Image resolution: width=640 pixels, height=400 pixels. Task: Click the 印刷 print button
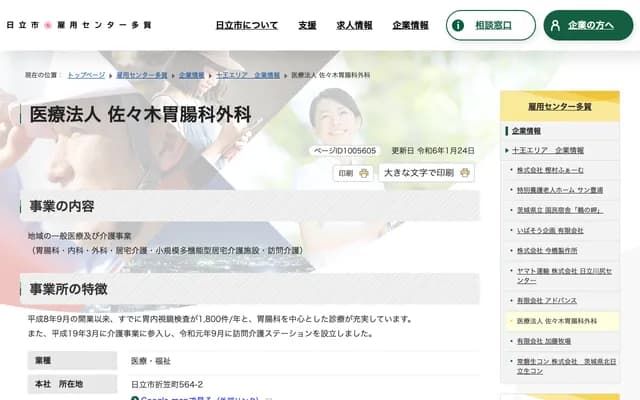pyautogui.click(x=353, y=173)
